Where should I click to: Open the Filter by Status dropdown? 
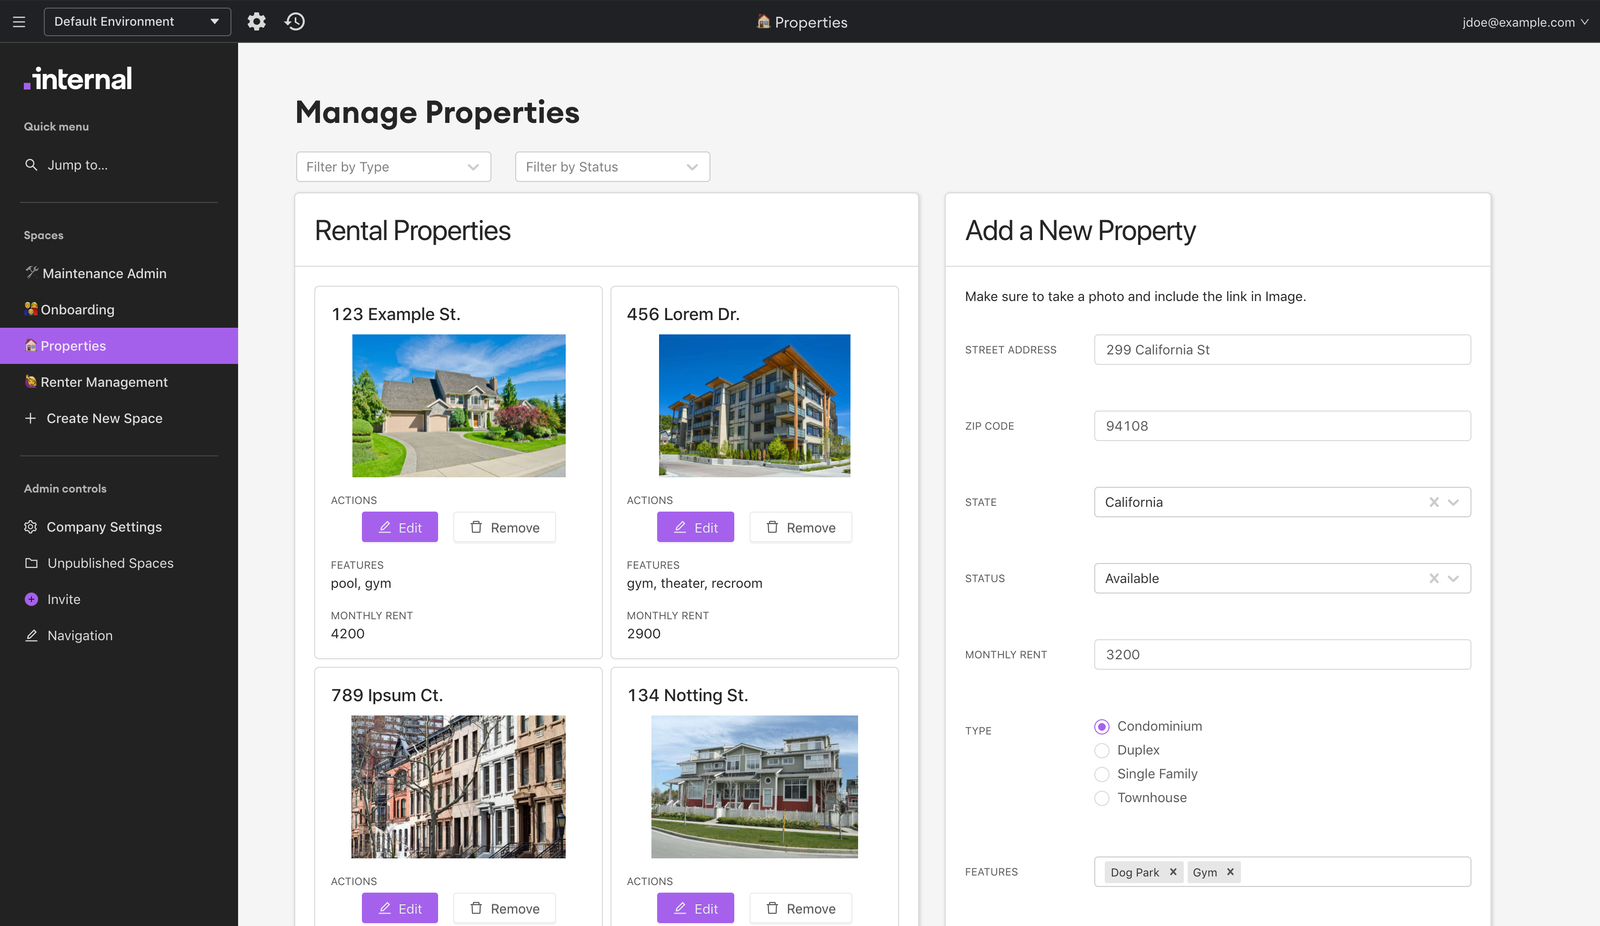click(612, 167)
